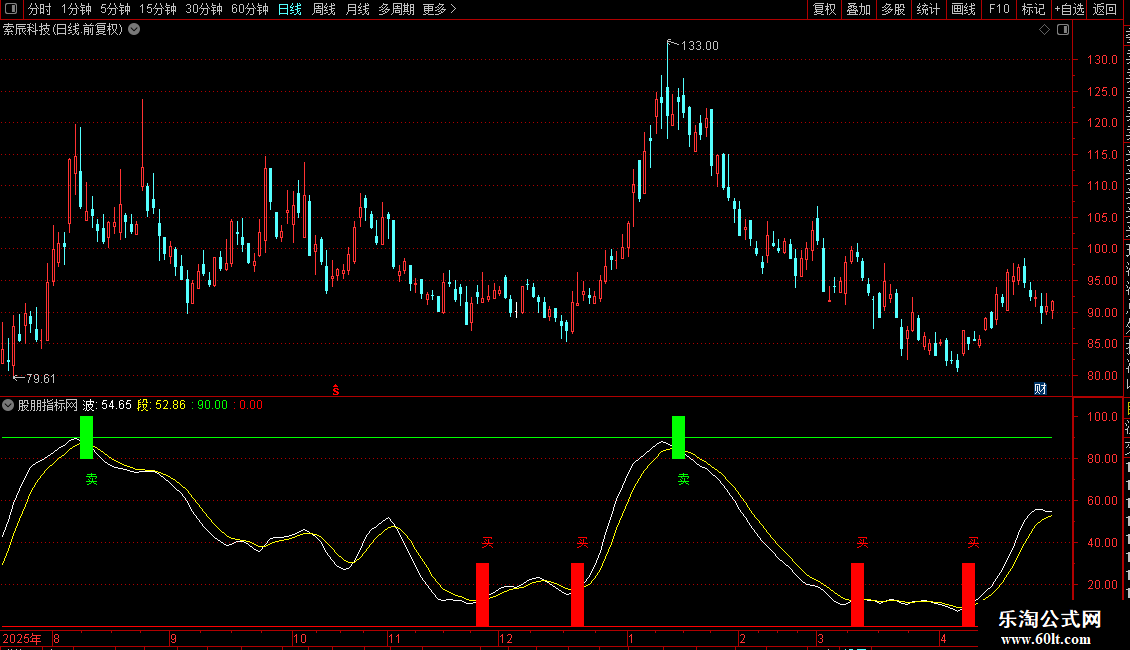Open the 统计 statistics tool
The image size is (1130, 650).
(x=928, y=9)
